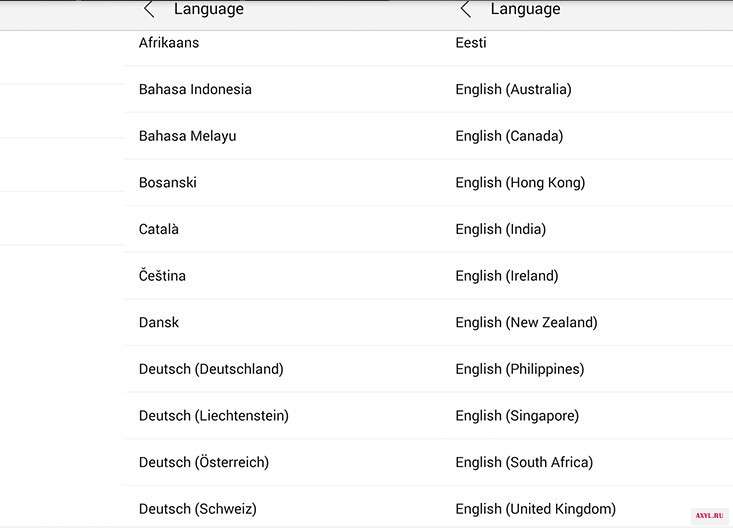Choose English (United Kingdom)
733x528 pixels.
tap(535, 509)
